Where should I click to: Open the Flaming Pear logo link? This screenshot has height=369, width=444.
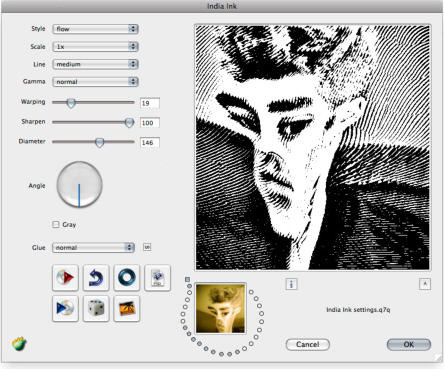click(19, 343)
